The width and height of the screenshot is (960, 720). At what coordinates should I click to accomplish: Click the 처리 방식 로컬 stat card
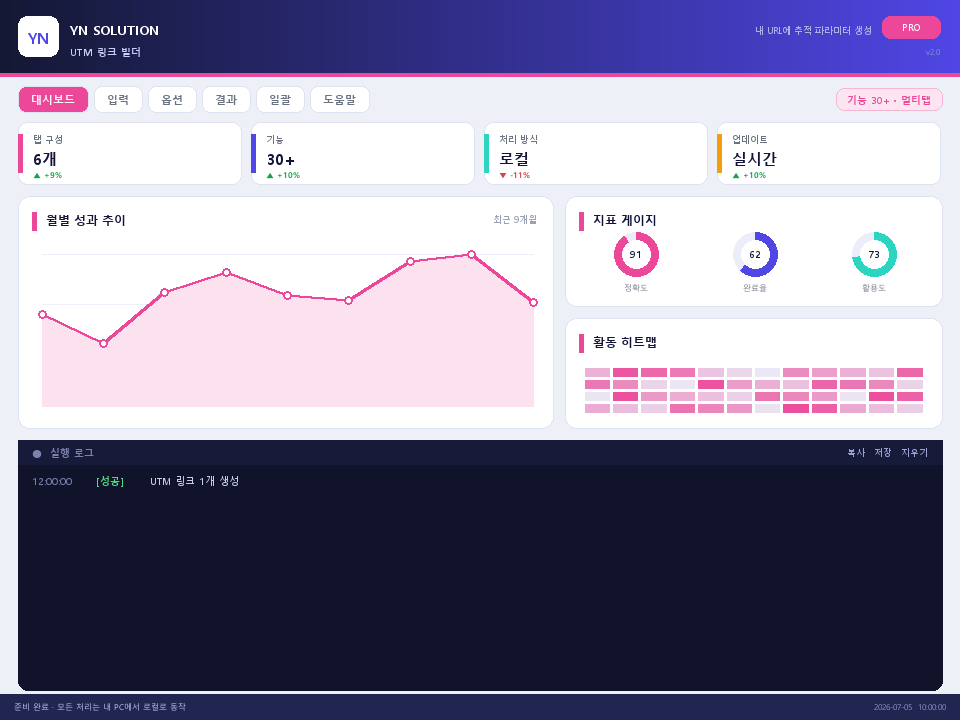coord(596,154)
